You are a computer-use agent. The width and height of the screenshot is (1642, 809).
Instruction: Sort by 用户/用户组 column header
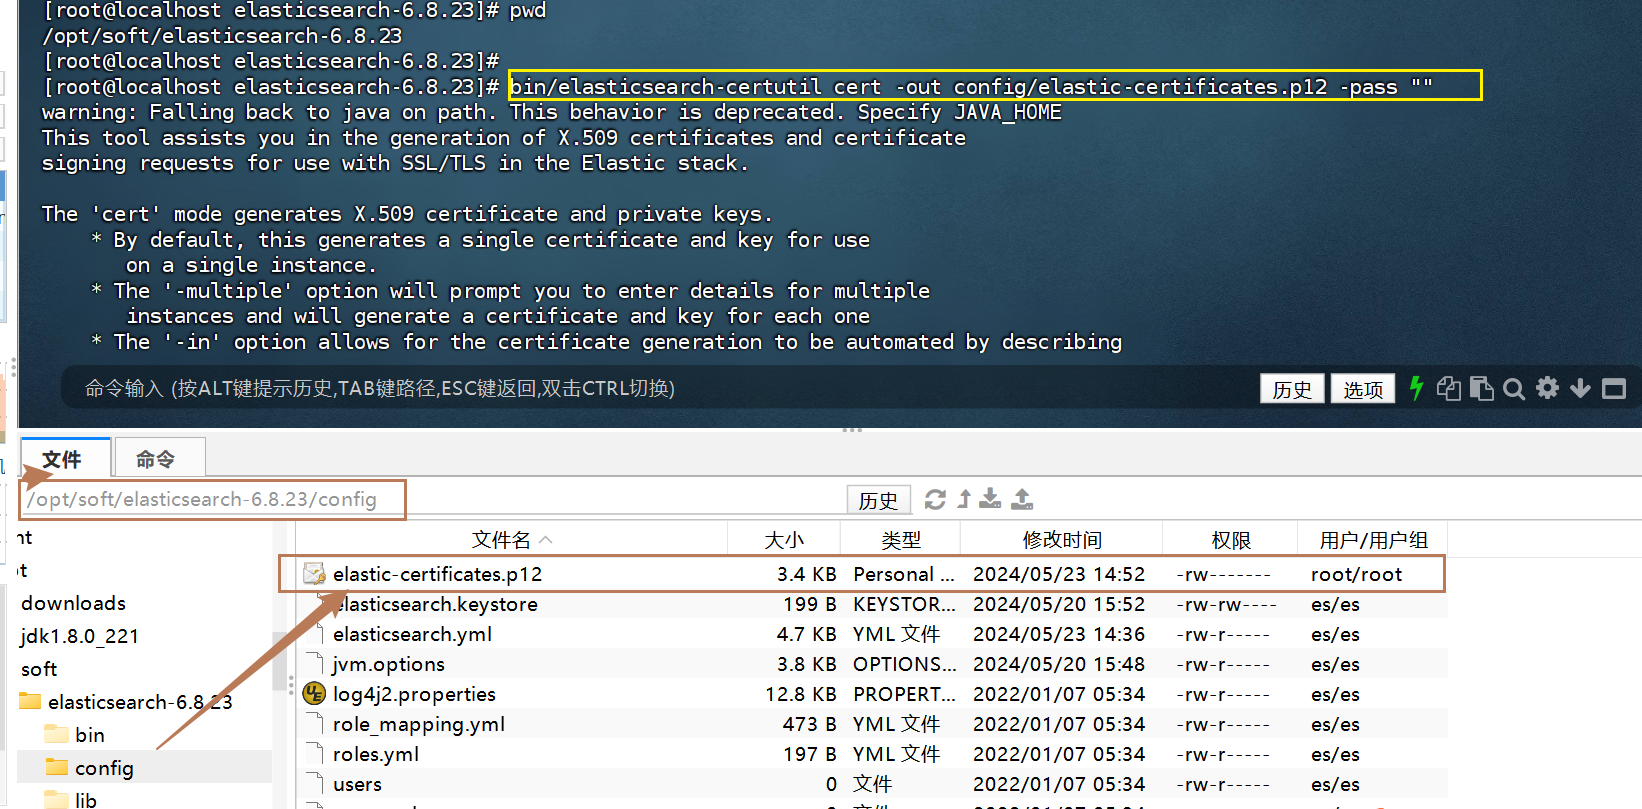tap(1373, 540)
